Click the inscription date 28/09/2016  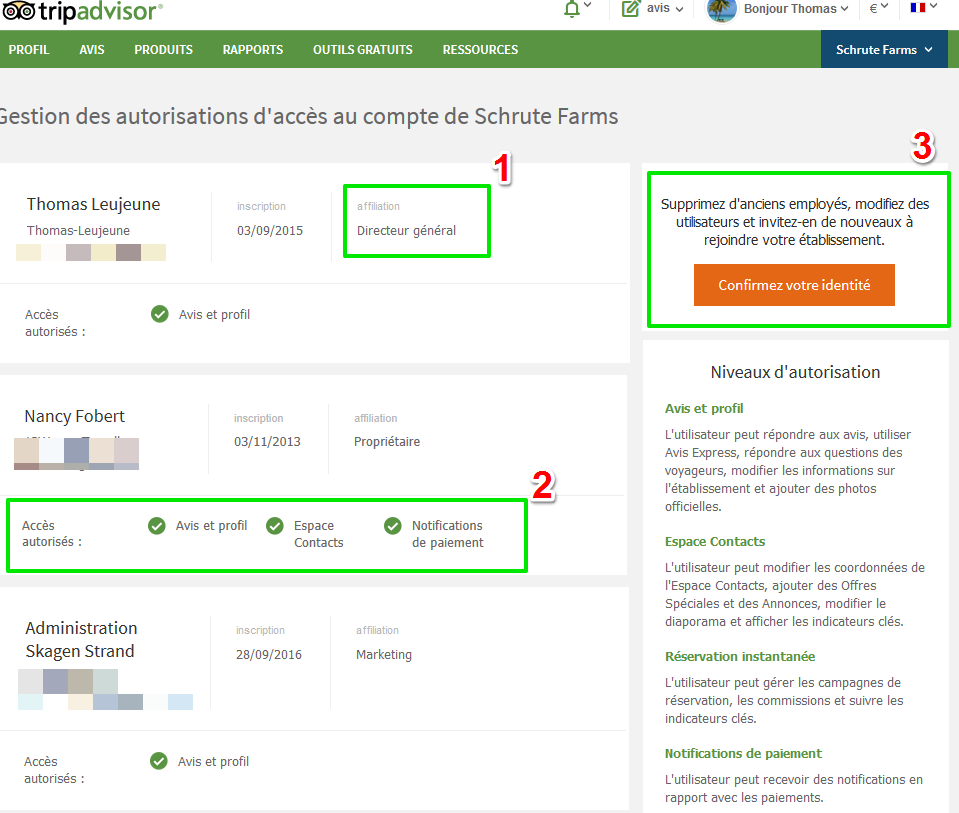(269, 655)
